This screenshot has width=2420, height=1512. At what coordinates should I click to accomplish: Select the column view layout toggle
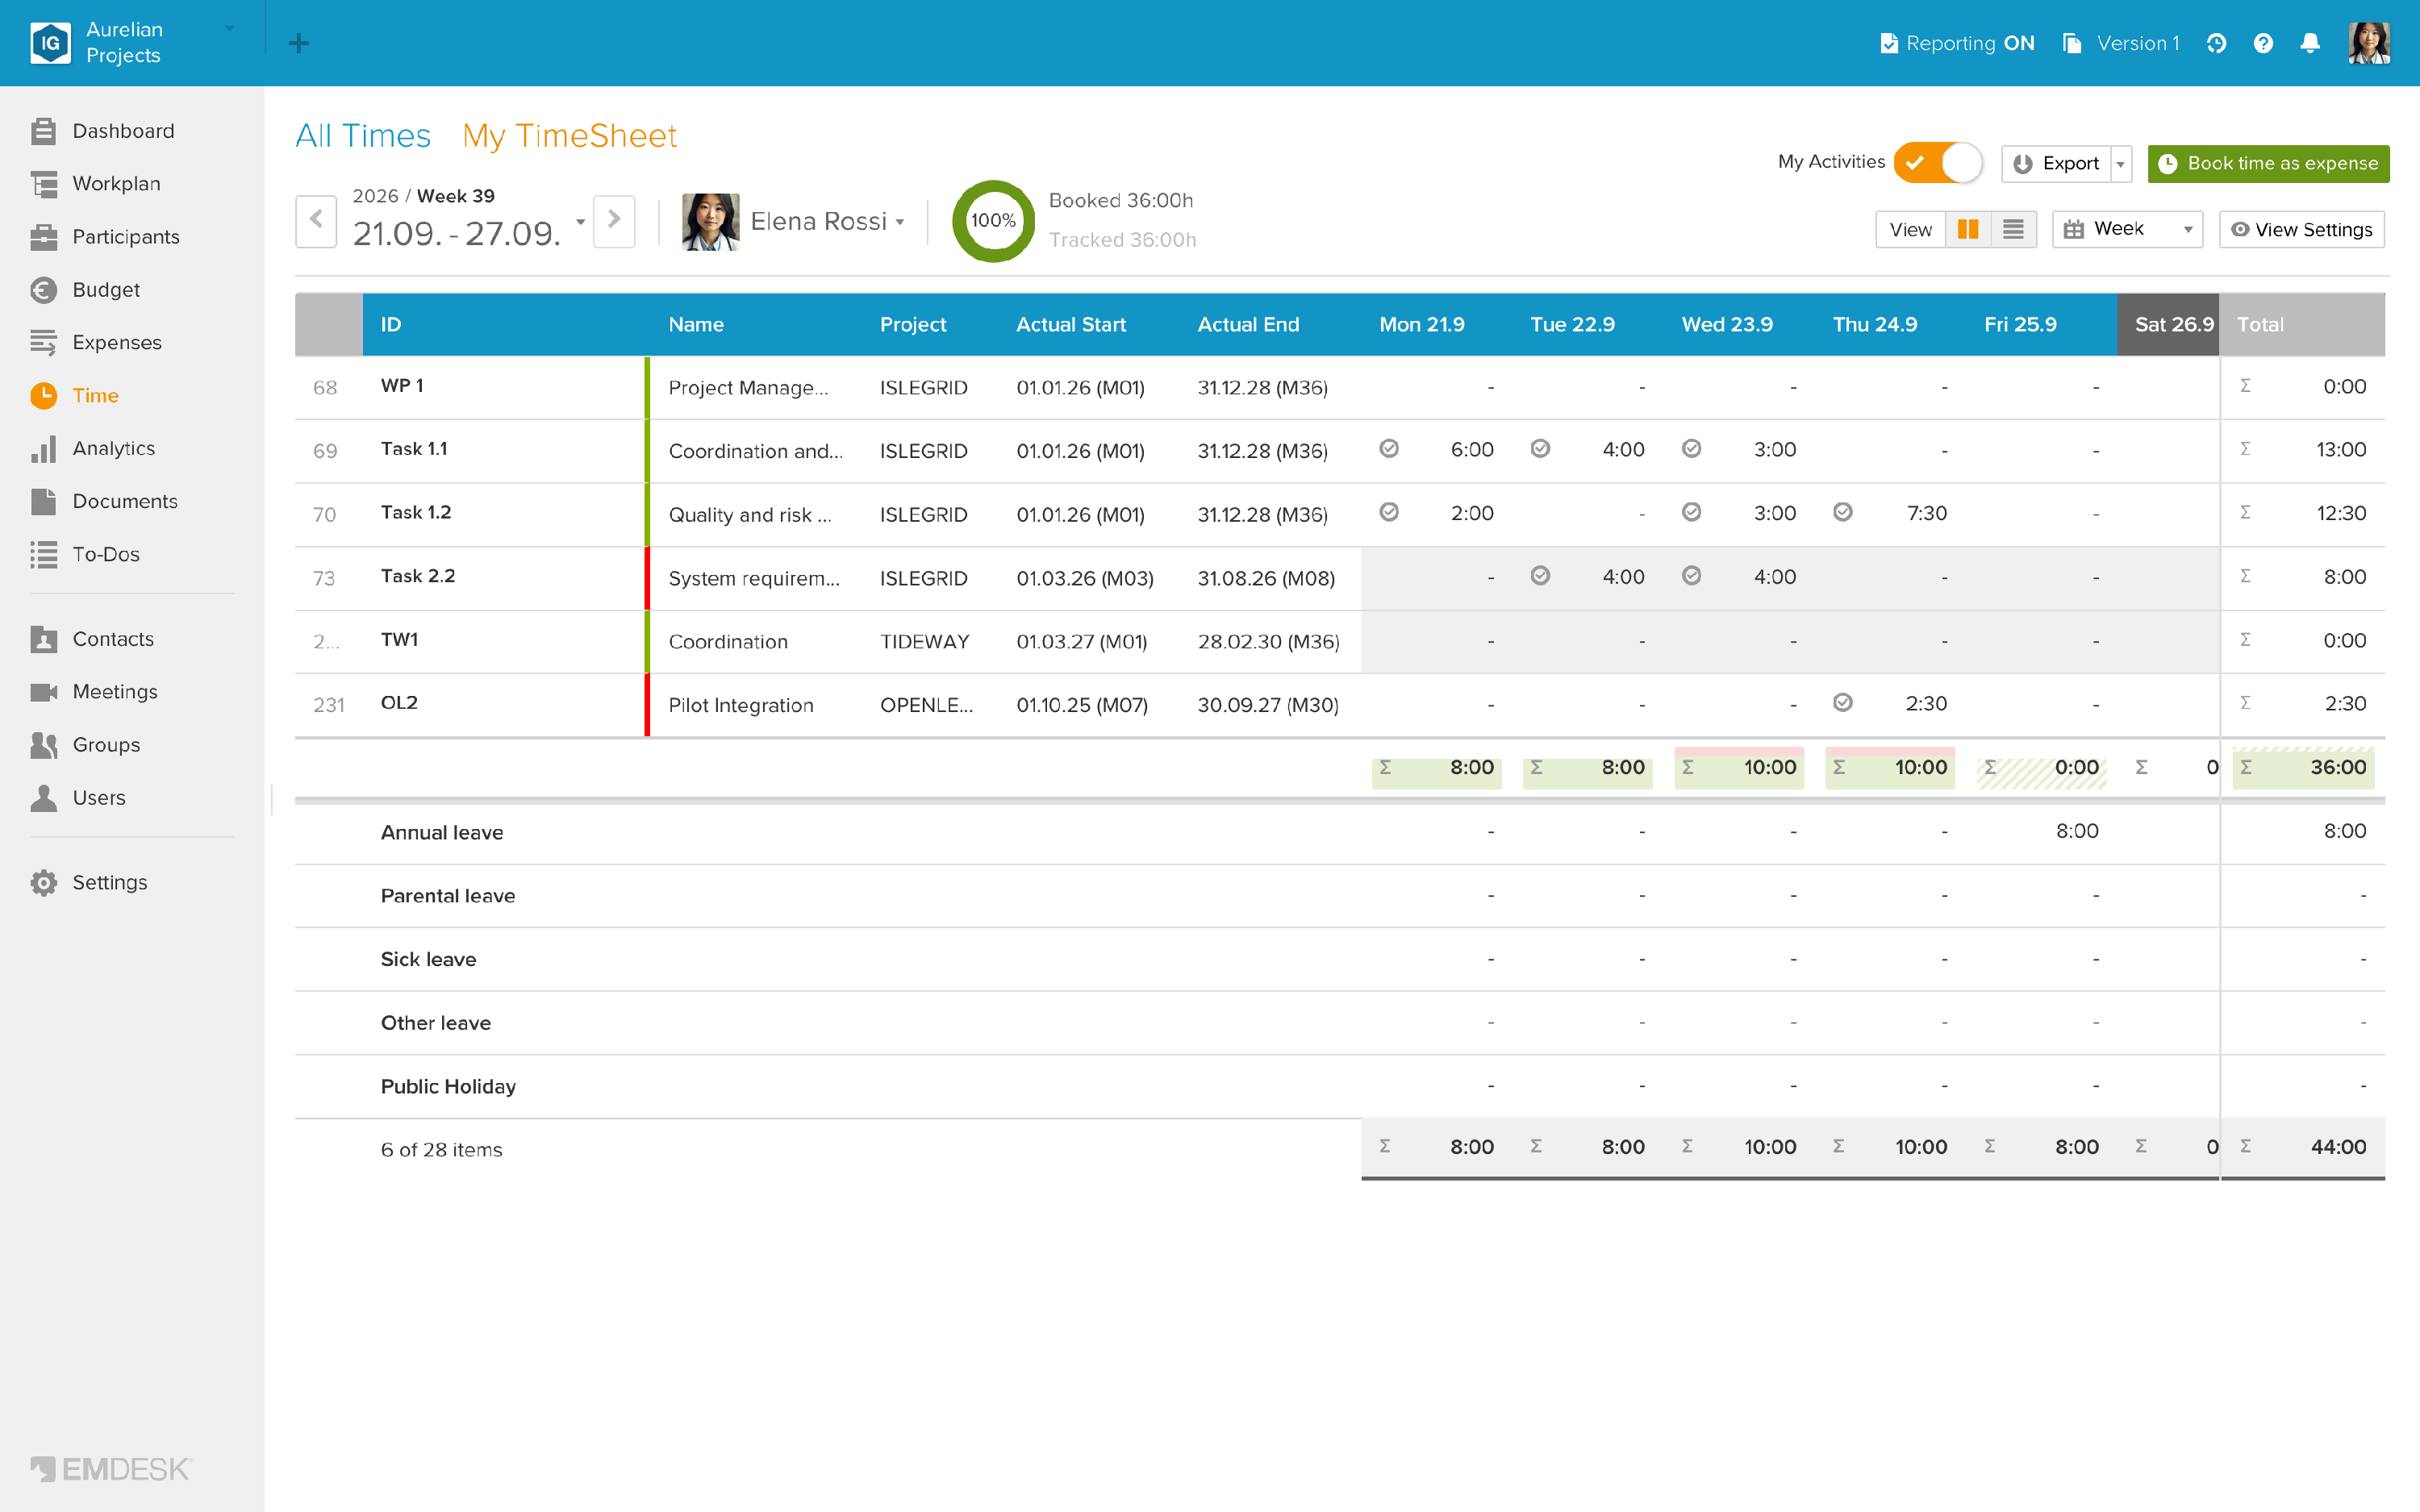pyautogui.click(x=1968, y=230)
